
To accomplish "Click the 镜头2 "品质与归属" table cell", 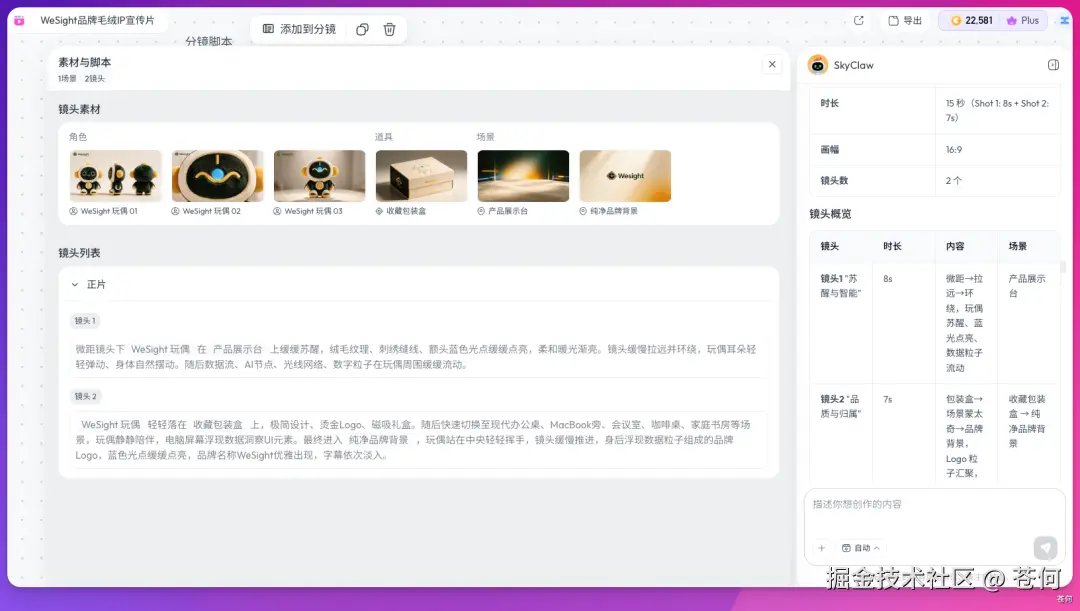I will click(841, 434).
